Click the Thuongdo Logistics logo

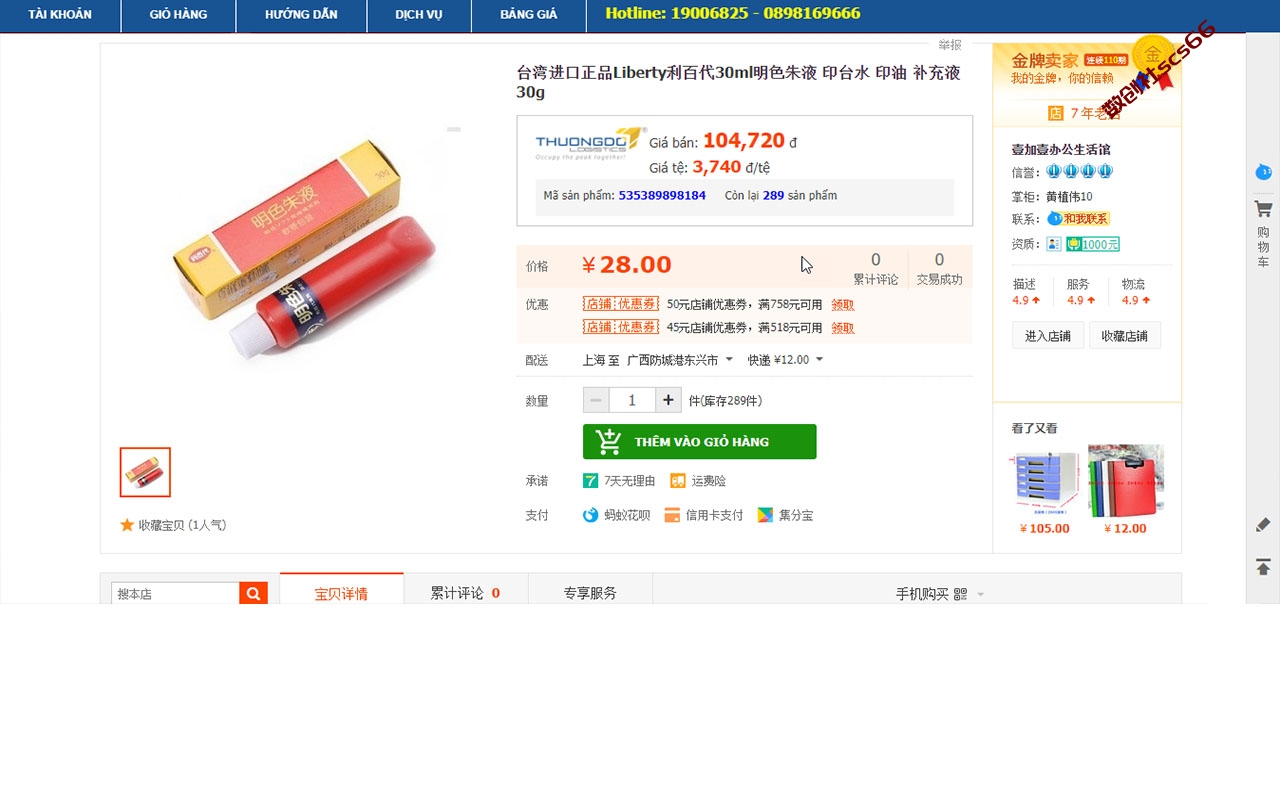[588, 143]
